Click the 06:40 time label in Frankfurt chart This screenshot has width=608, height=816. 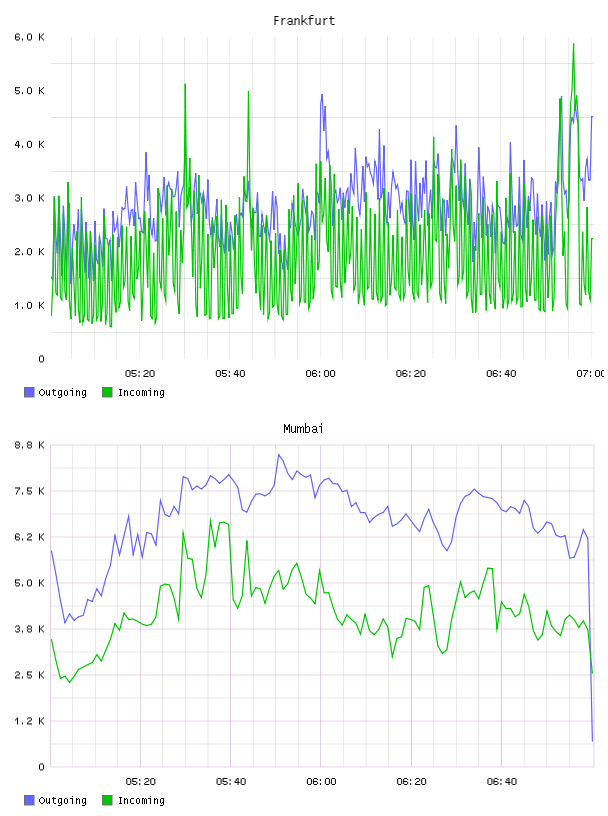(501, 373)
